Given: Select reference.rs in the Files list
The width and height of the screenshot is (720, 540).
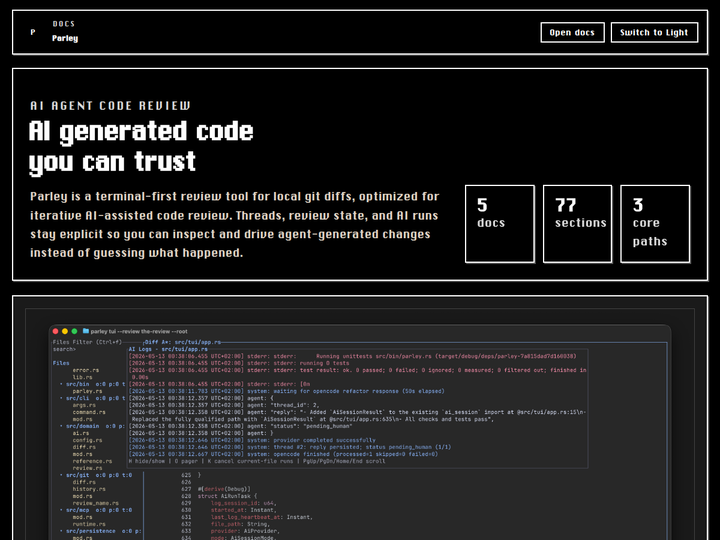Looking at the screenshot, I should (x=92, y=461).
